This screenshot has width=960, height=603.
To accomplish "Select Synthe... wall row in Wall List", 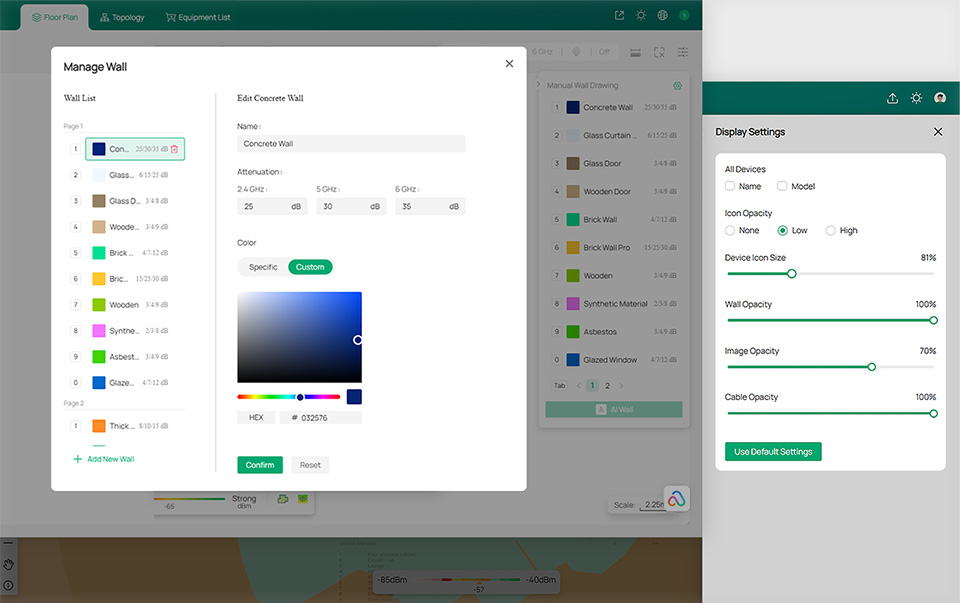I will tap(135, 331).
